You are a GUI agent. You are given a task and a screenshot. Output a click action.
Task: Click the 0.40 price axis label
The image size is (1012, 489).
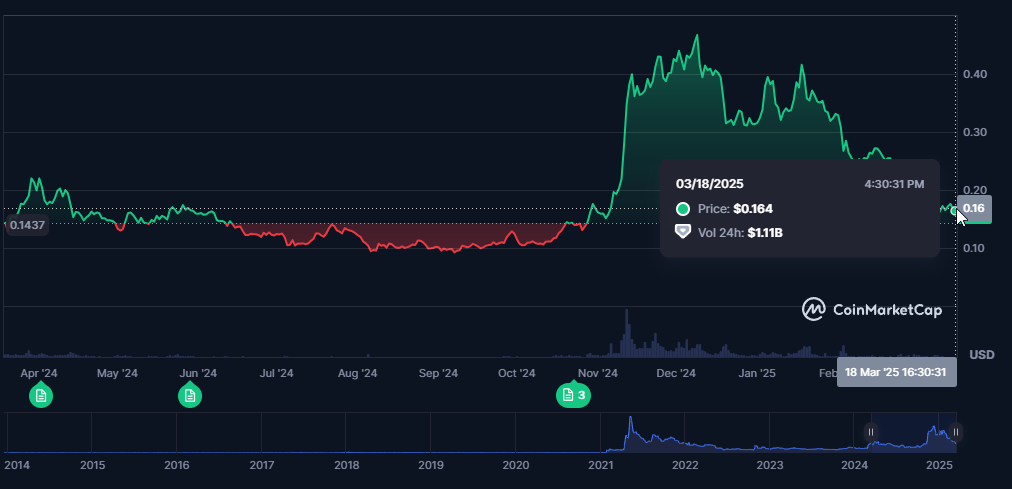(975, 74)
